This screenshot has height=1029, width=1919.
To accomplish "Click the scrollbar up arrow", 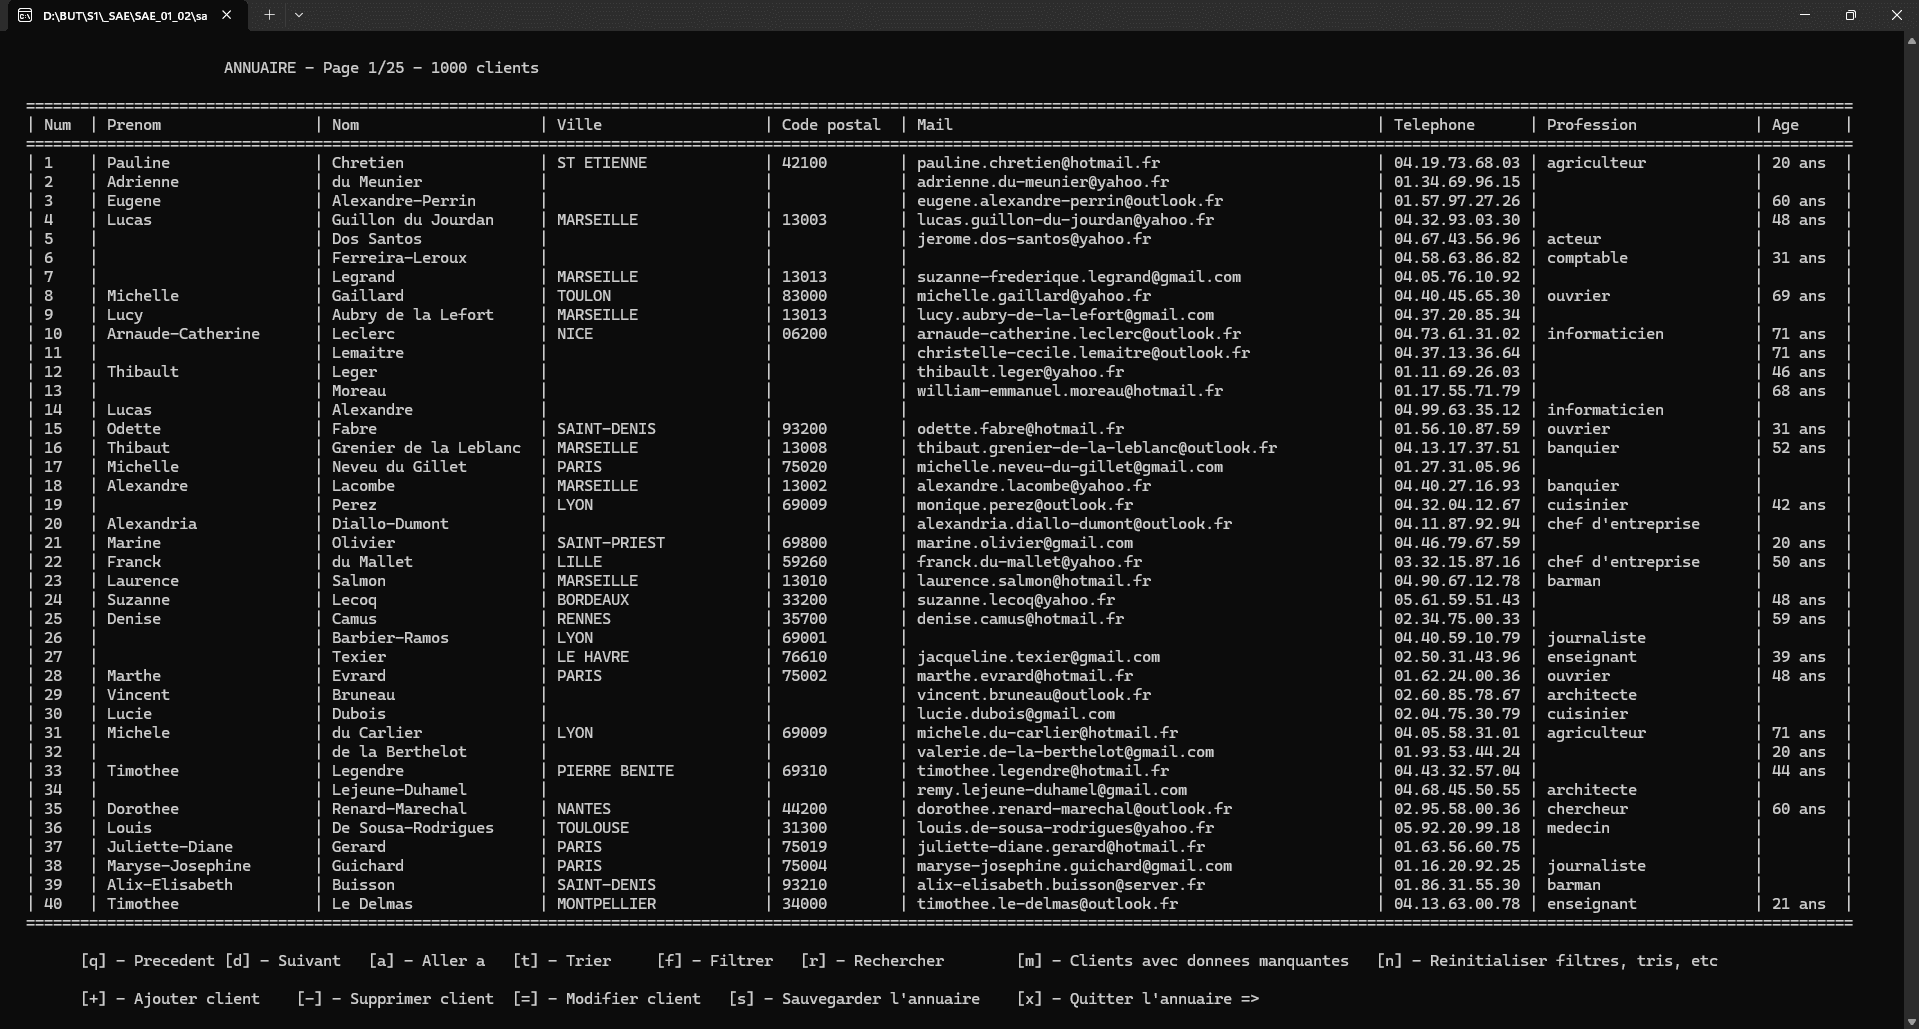I will click(x=1912, y=42).
